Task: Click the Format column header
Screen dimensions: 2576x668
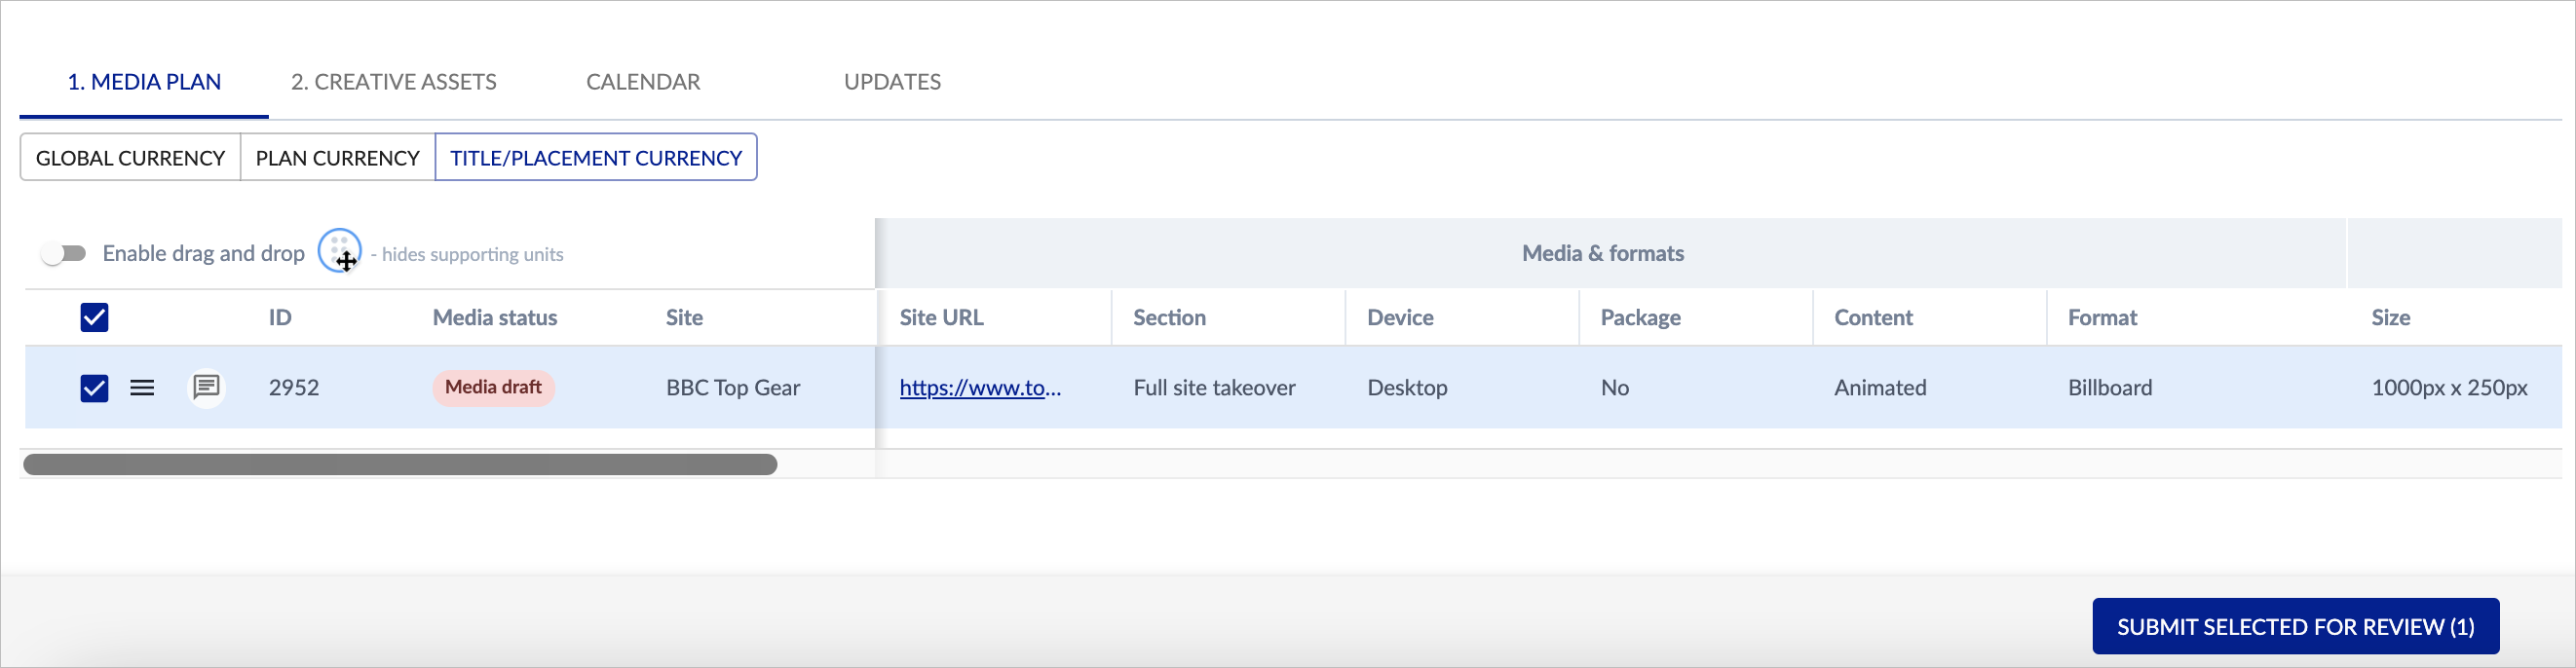Action: coord(2102,317)
